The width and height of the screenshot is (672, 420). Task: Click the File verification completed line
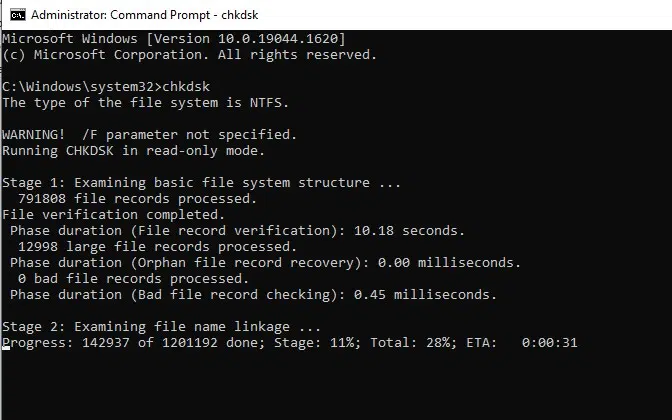pyautogui.click(x=114, y=215)
